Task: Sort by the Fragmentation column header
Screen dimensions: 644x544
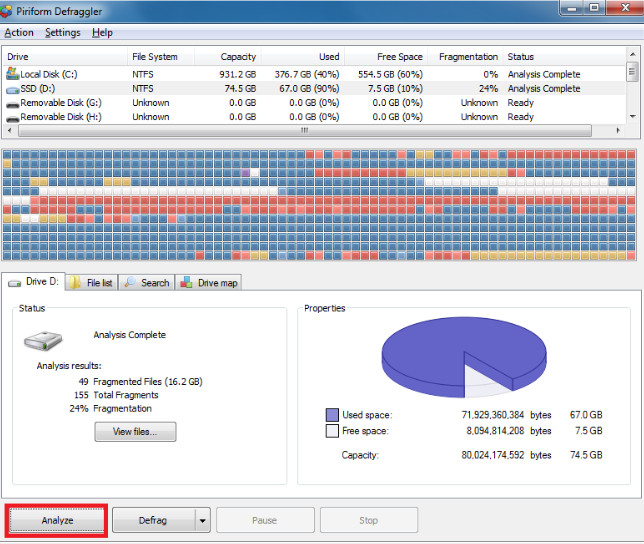Action: (x=465, y=57)
